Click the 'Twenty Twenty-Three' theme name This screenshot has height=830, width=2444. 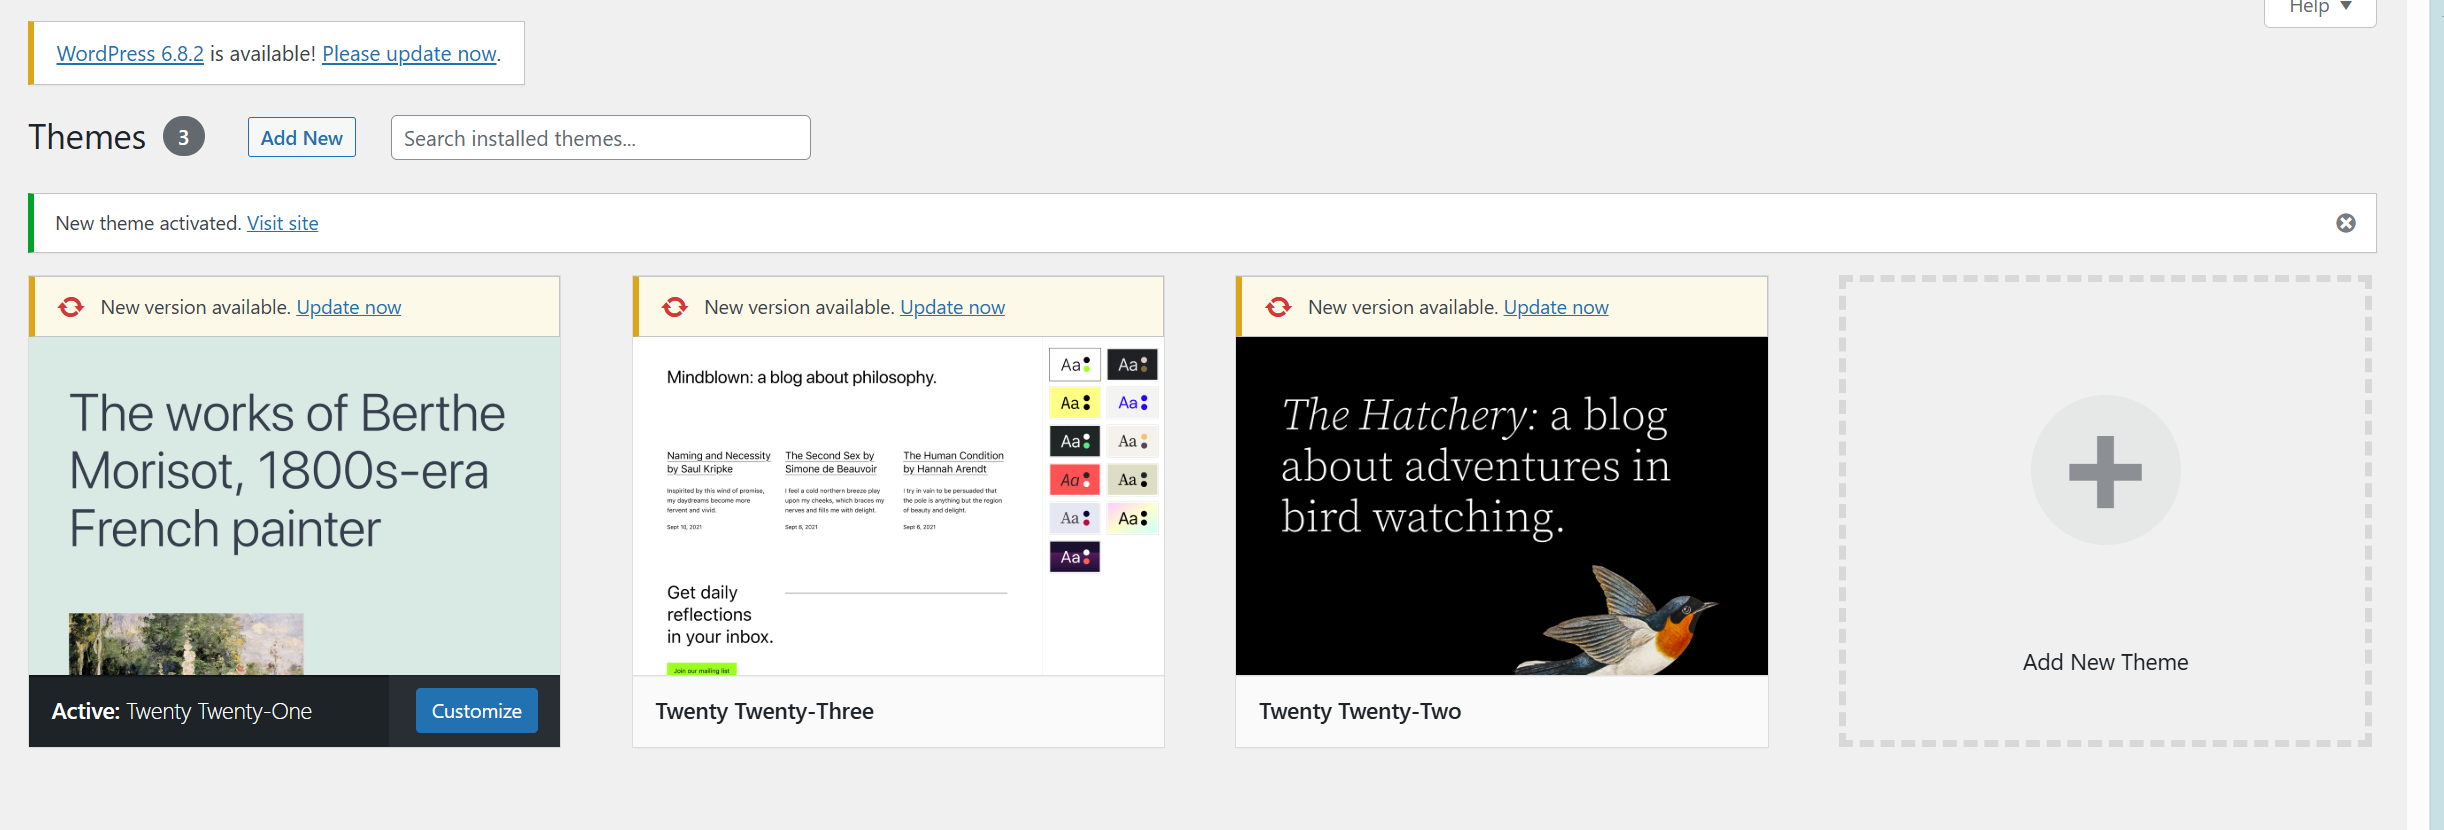pos(764,711)
